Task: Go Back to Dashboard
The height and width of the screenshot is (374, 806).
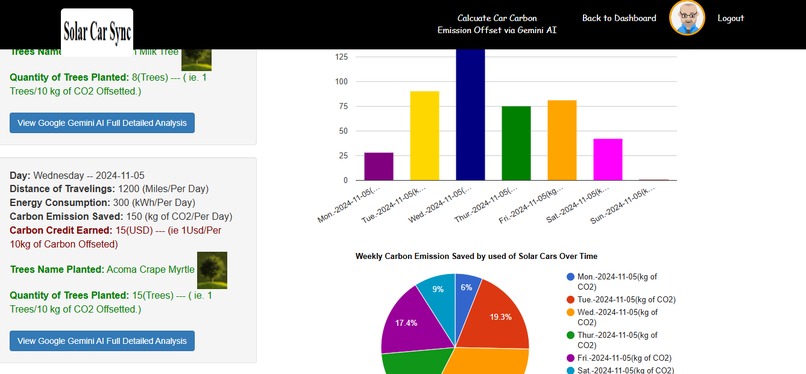Action: tap(619, 18)
